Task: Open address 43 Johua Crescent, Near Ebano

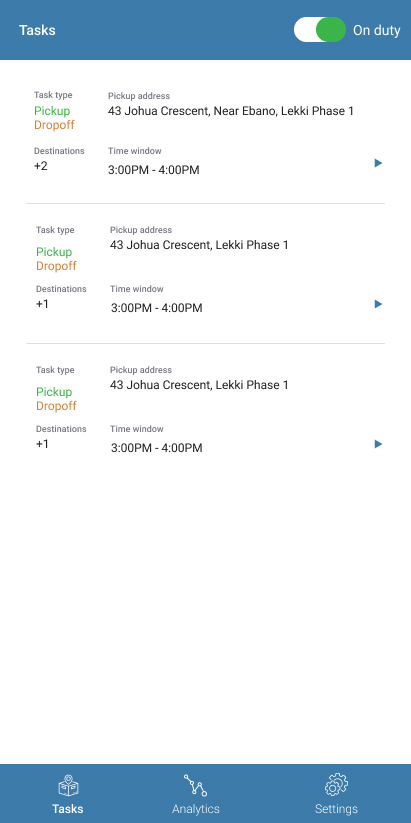Action: (x=231, y=111)
